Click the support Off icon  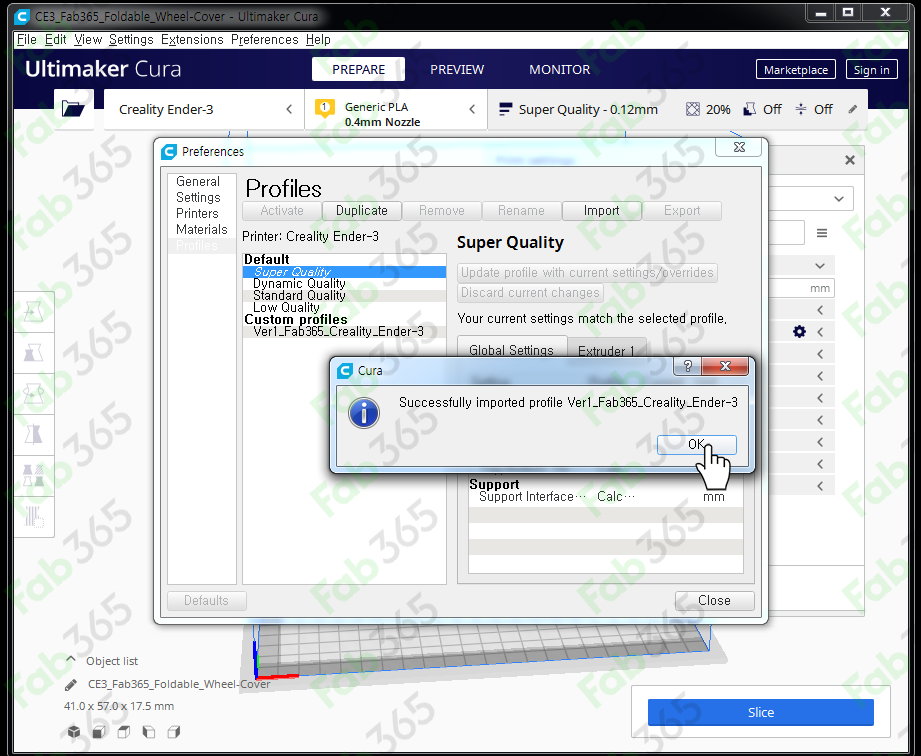pyautogui.click(x=749, y=109)
